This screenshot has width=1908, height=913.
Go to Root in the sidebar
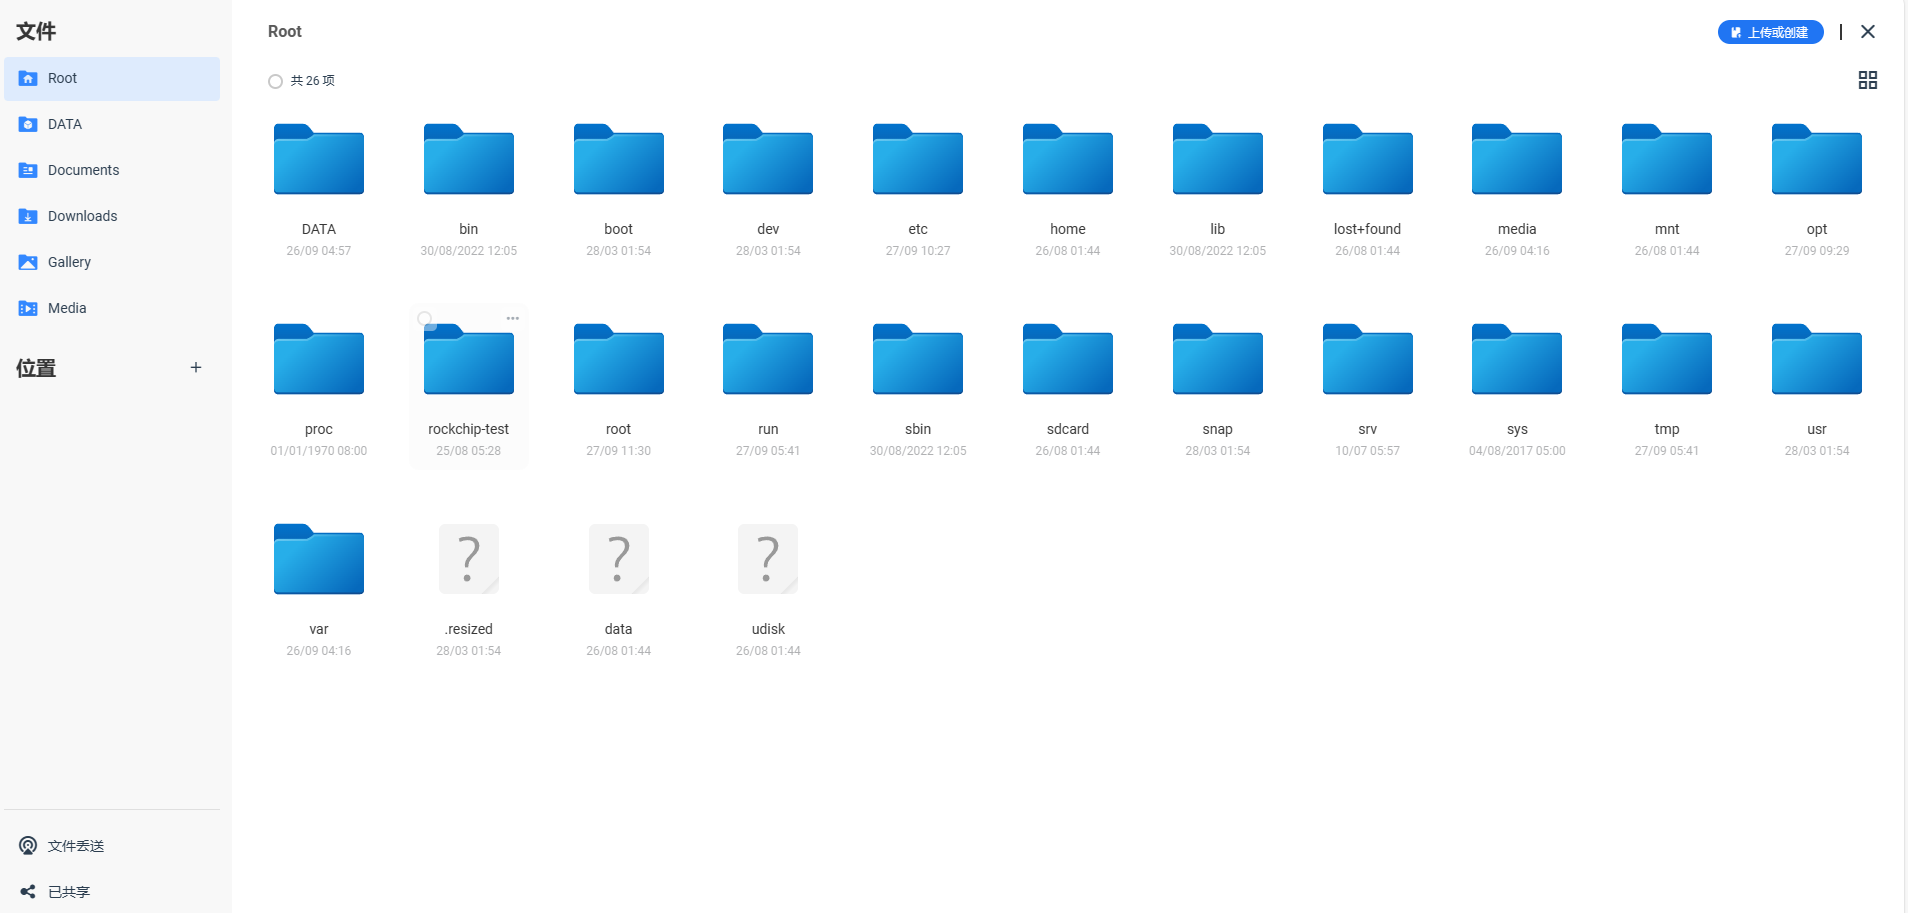(112, 78)
